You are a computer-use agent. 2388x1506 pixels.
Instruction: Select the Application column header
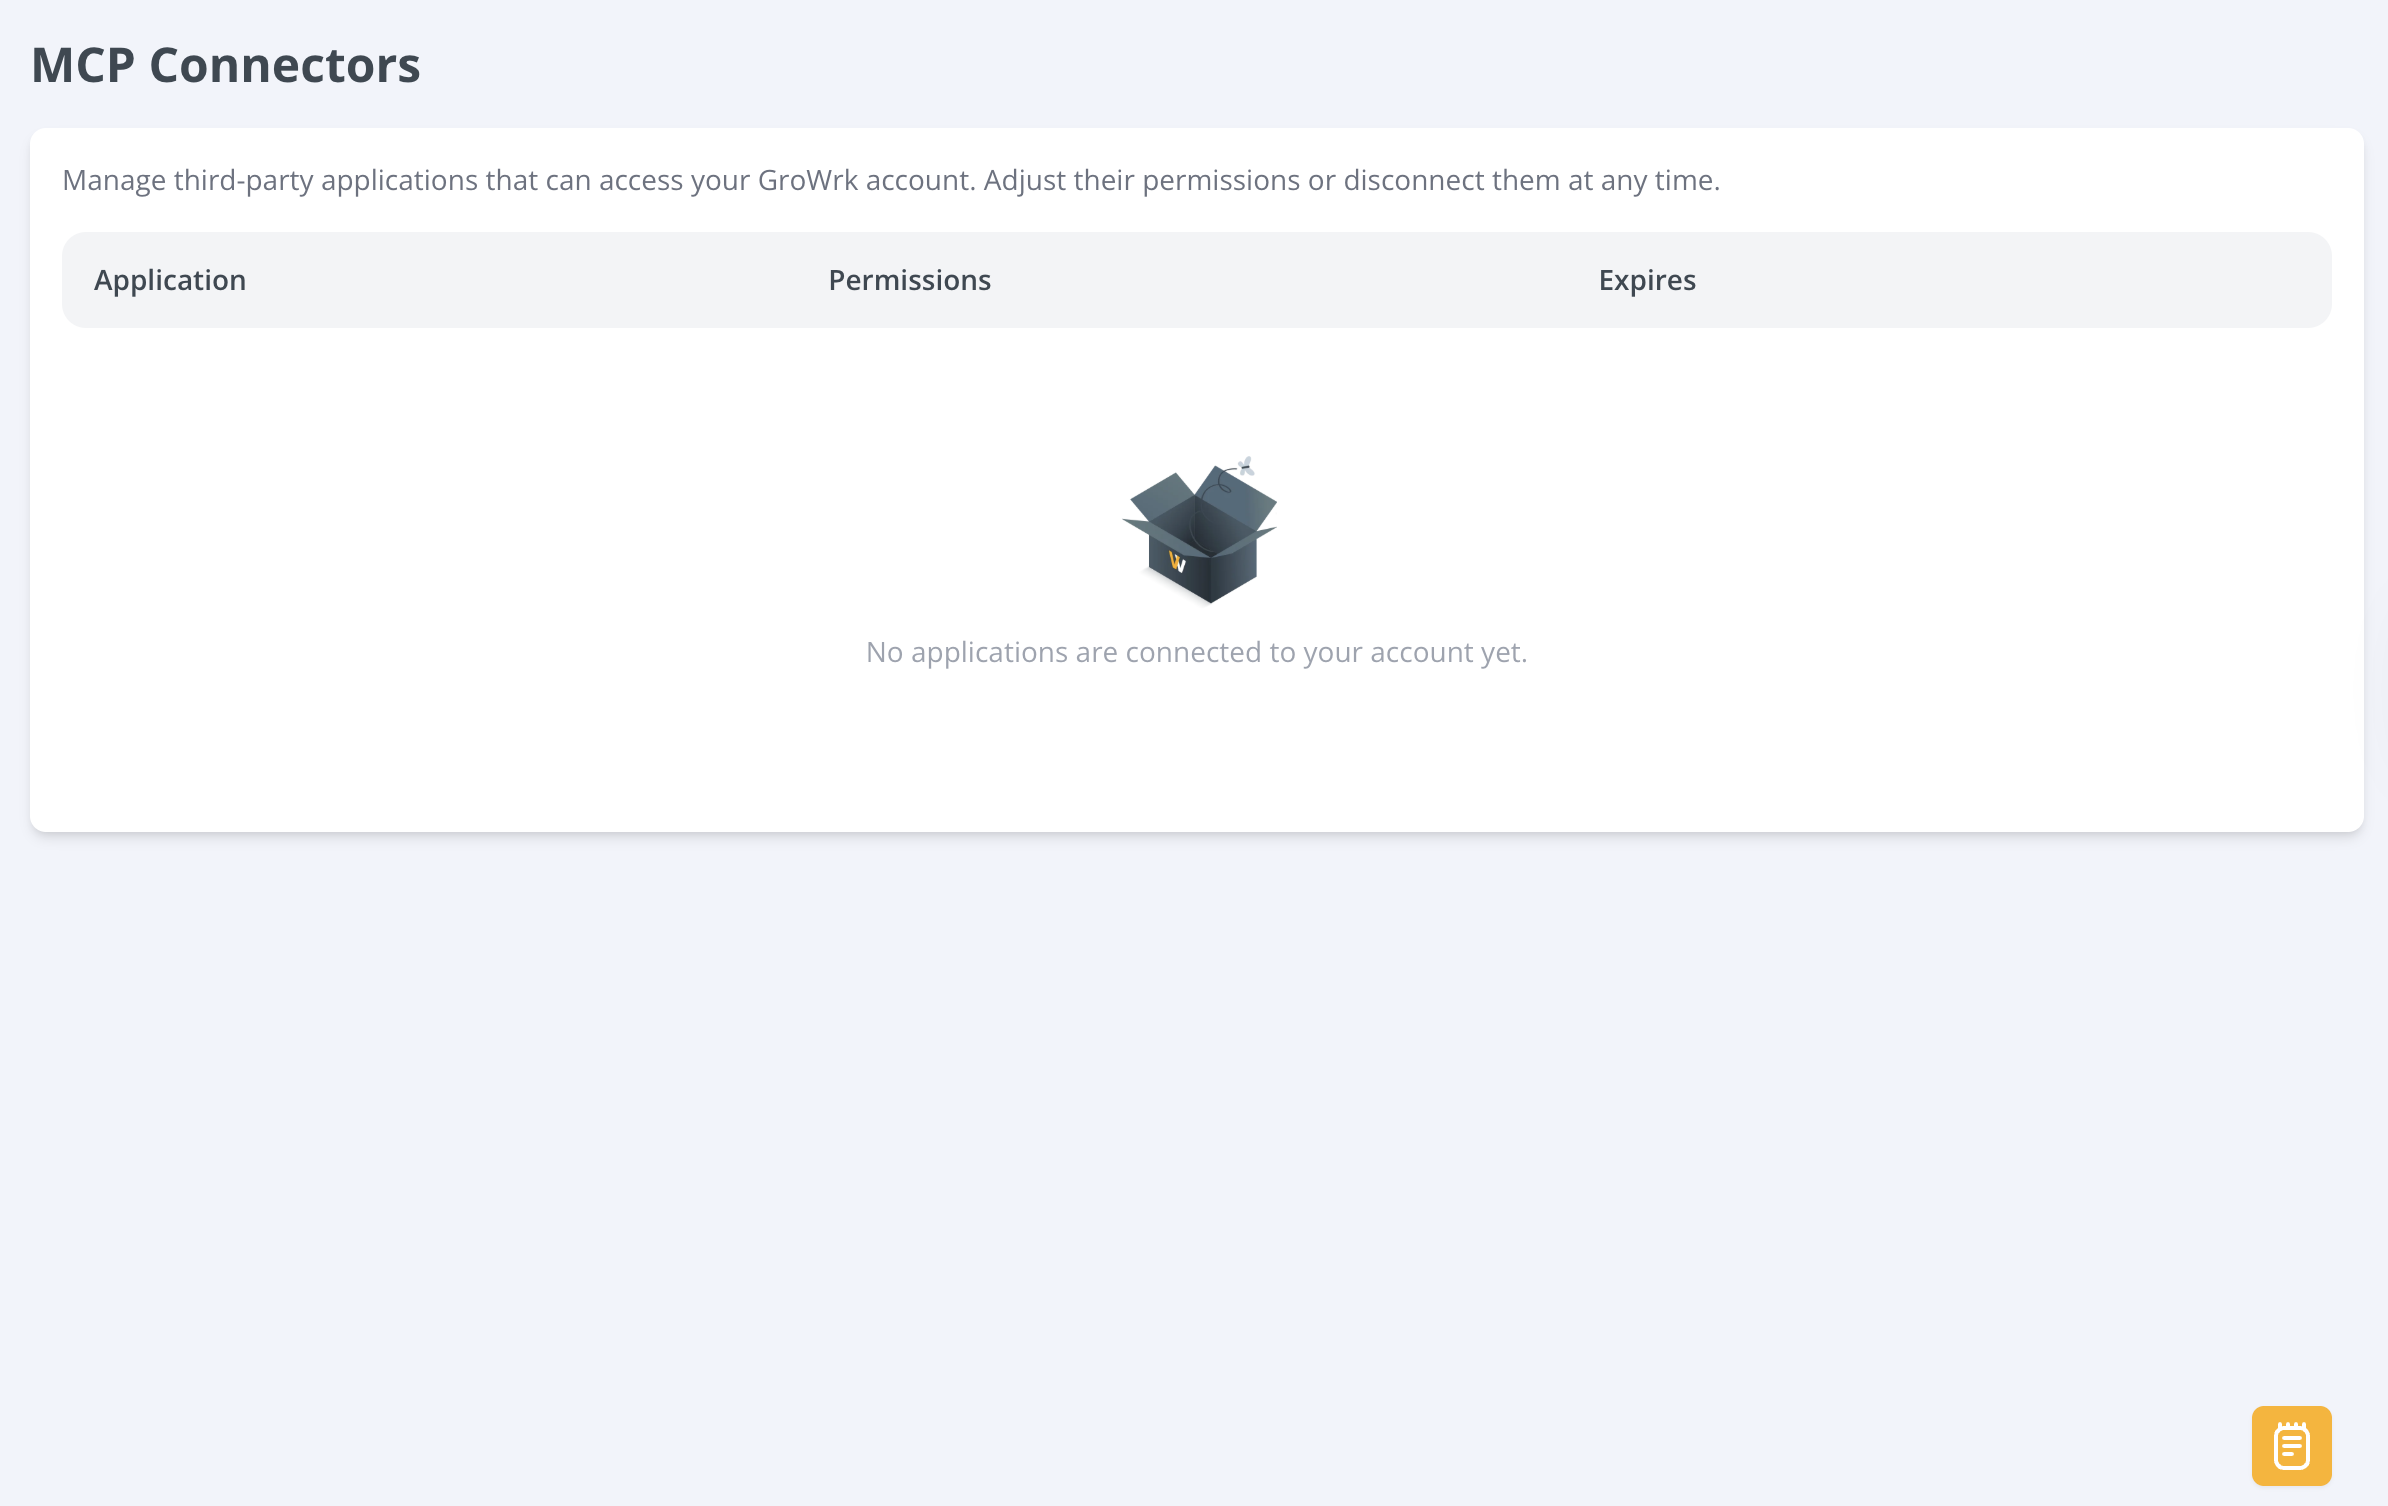[170, 280]
